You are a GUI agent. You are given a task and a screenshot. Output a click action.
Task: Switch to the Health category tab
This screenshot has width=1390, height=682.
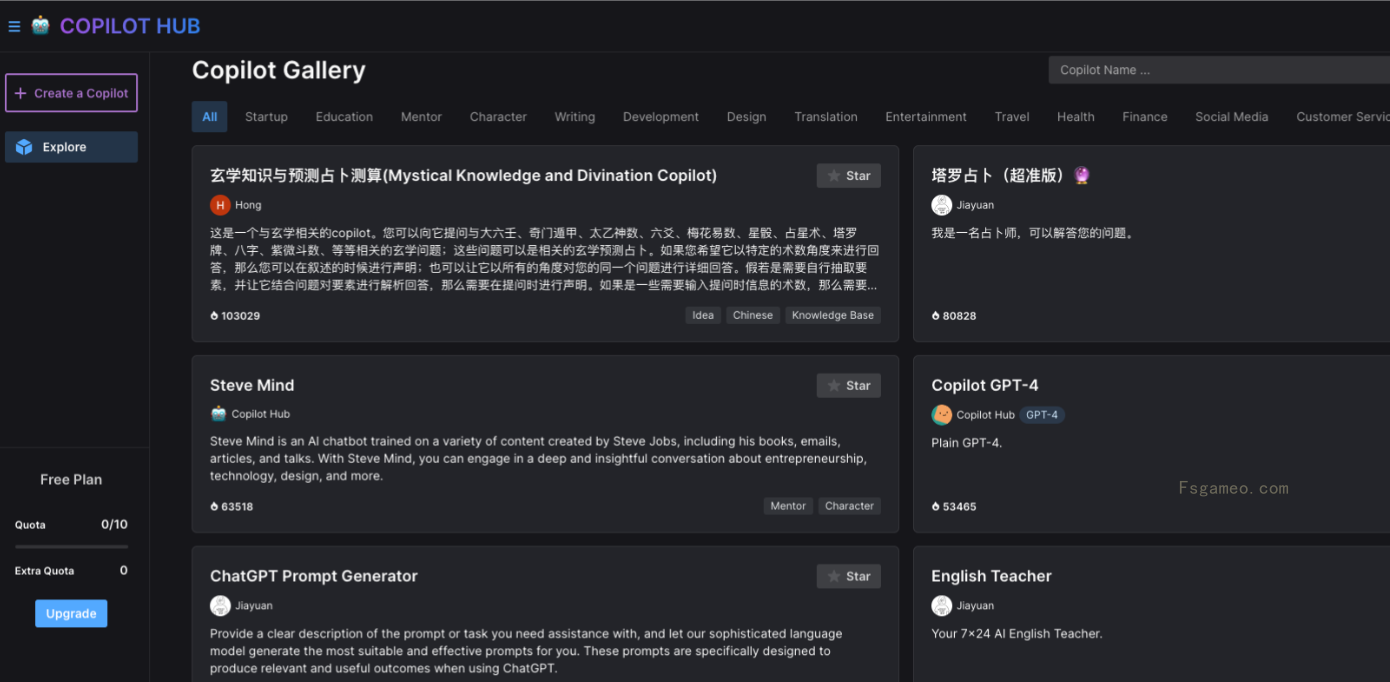pyautogui.click(x=1076, y=117)
